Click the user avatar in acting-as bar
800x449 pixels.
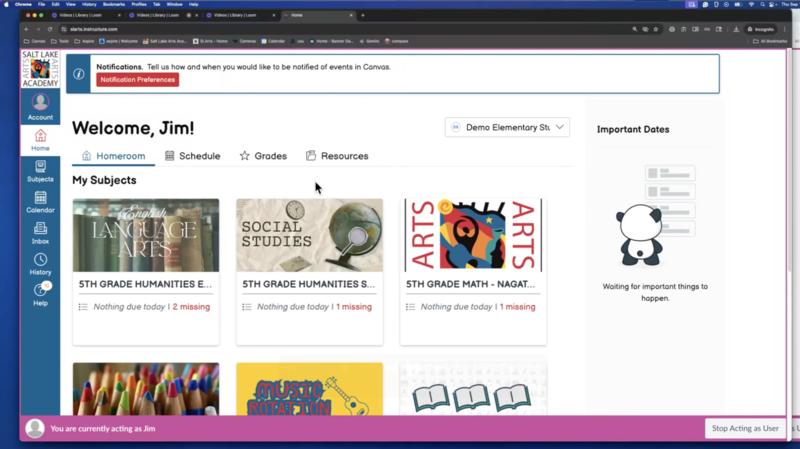(x=35, y=428)
